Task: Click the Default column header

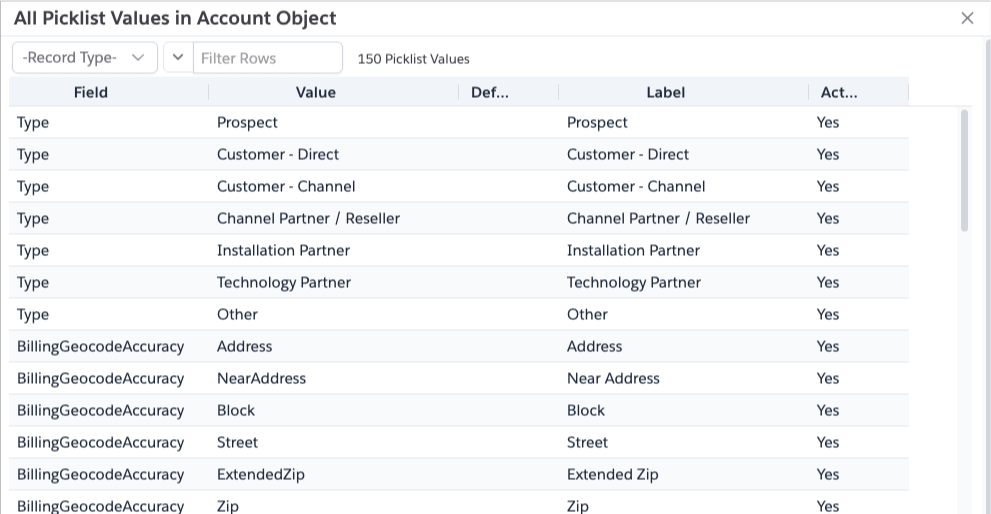Action: (x=489, y=92)
